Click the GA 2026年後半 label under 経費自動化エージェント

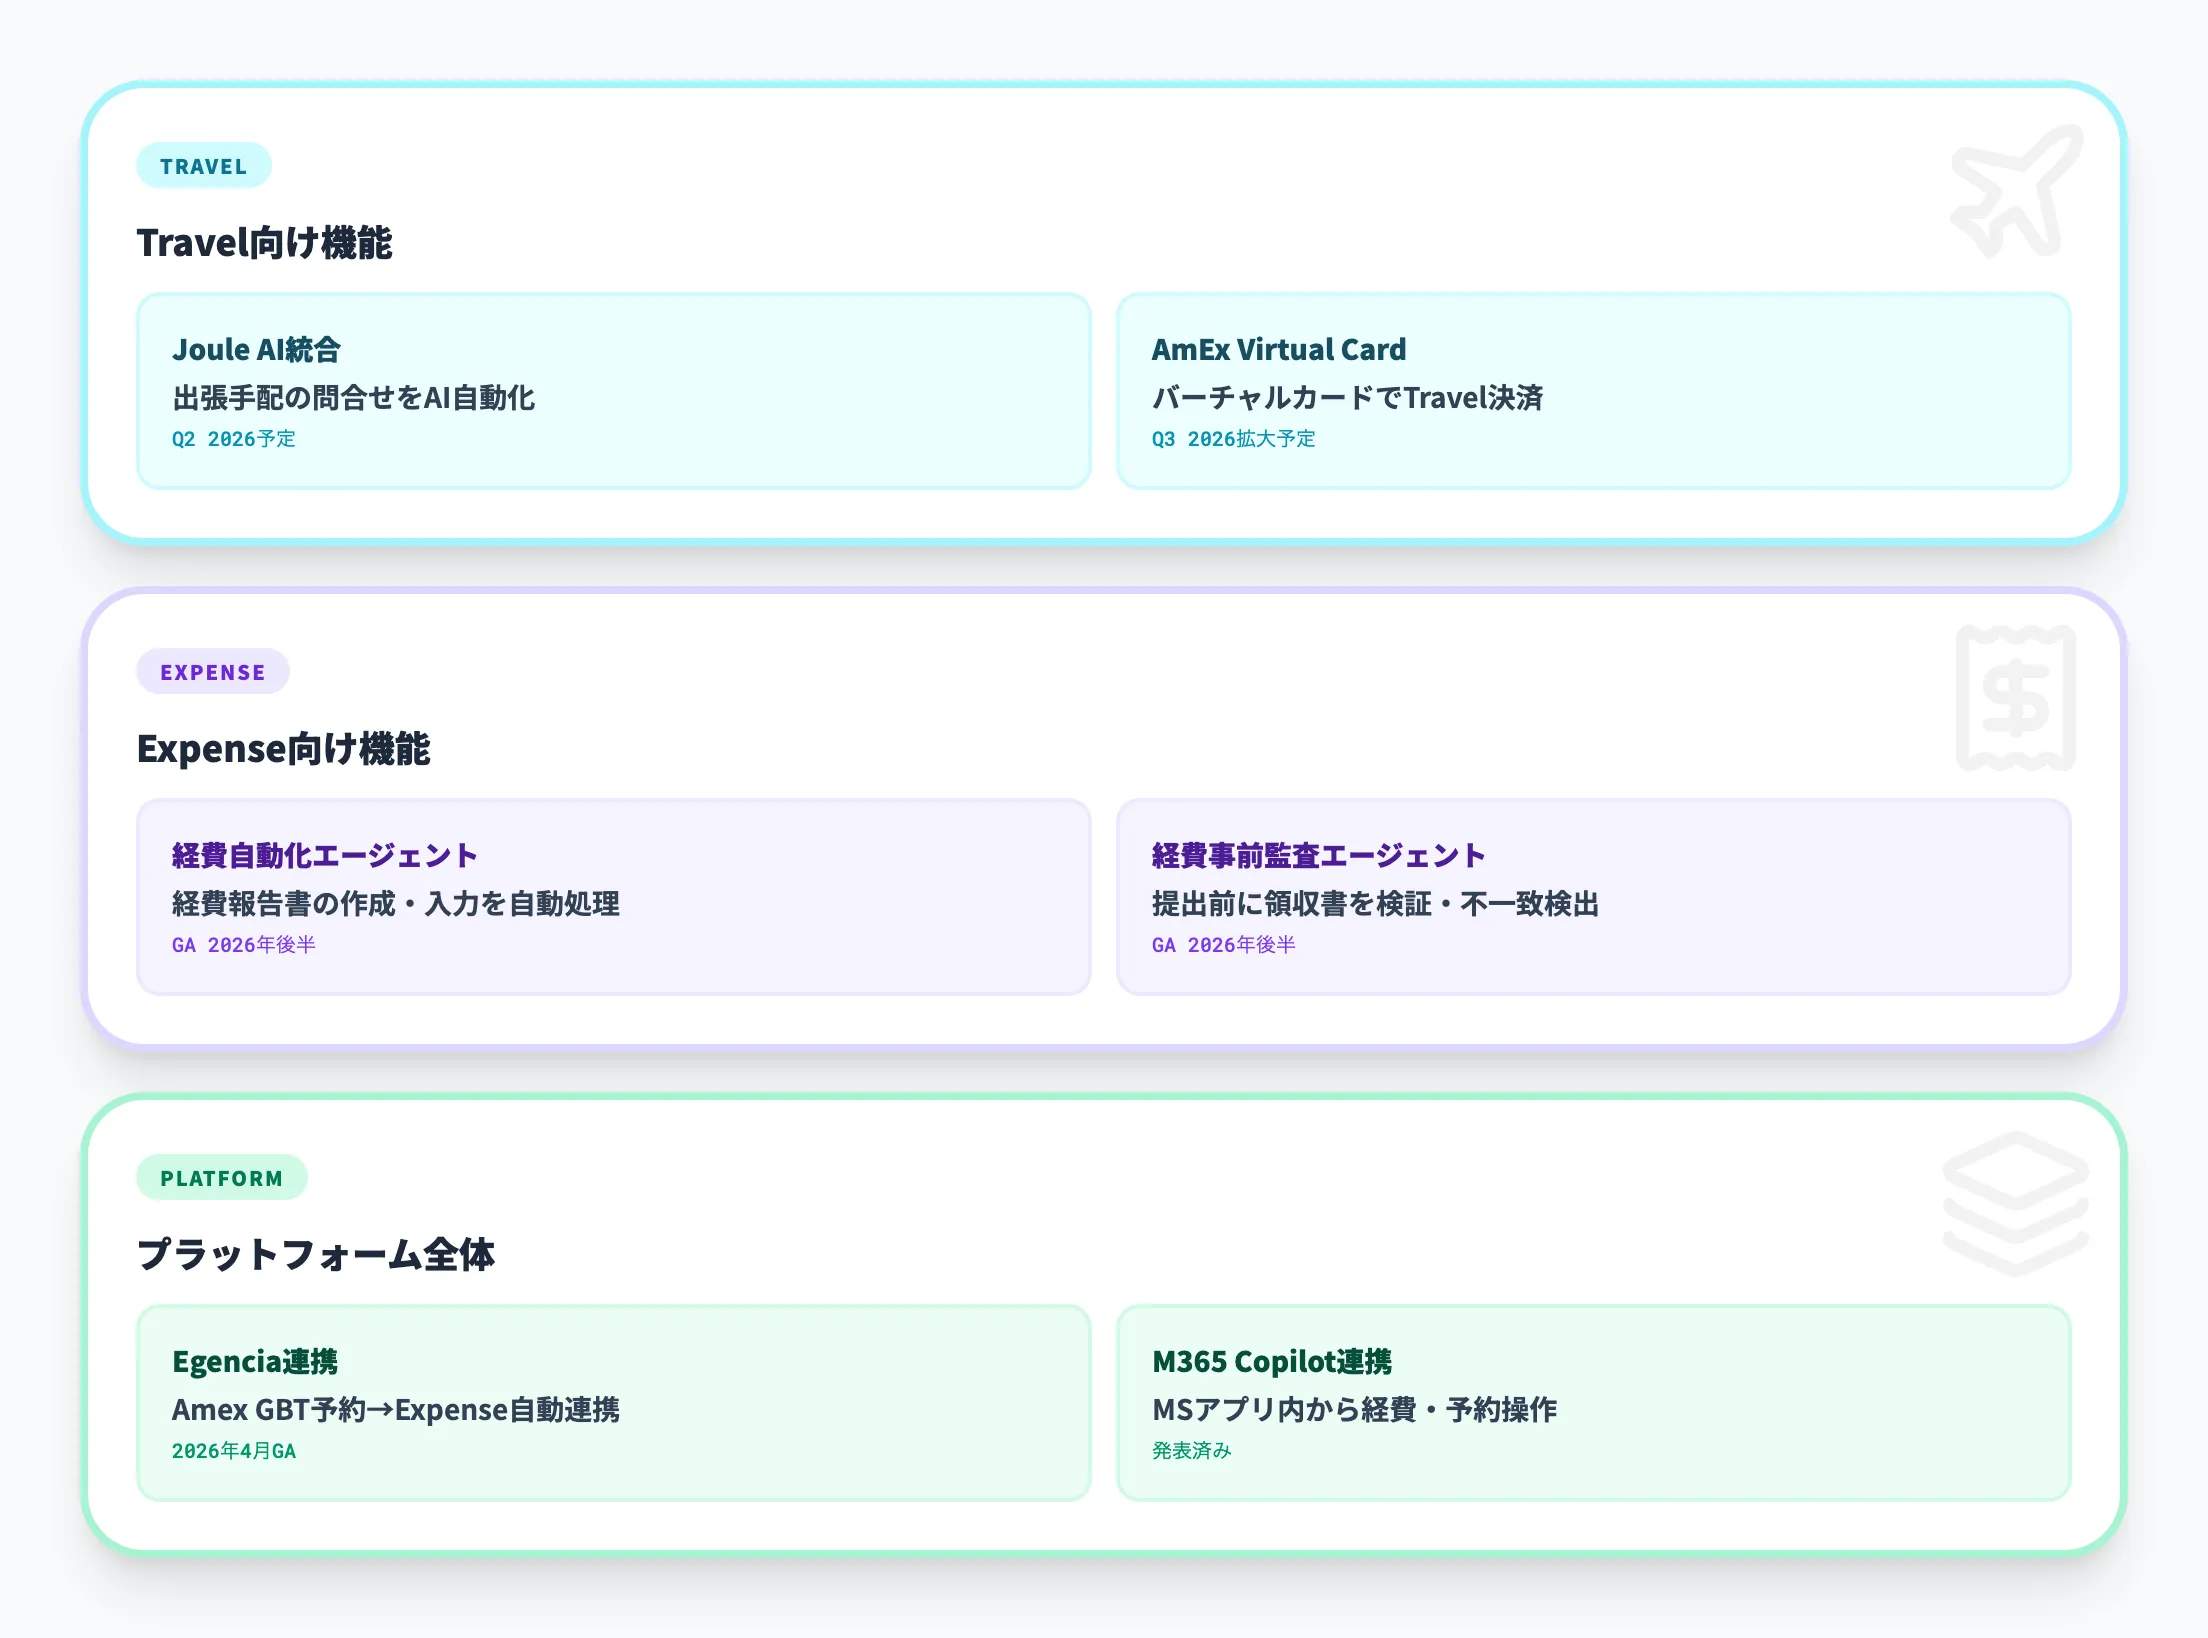click(x=242, y=944)
